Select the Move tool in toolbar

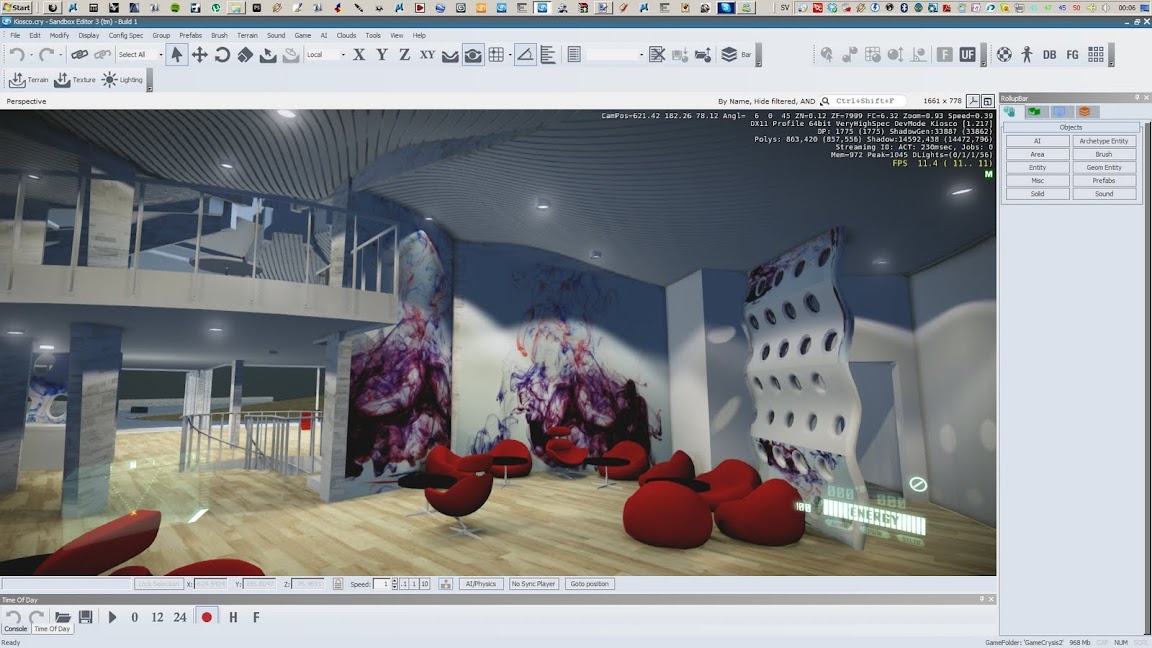199,55
